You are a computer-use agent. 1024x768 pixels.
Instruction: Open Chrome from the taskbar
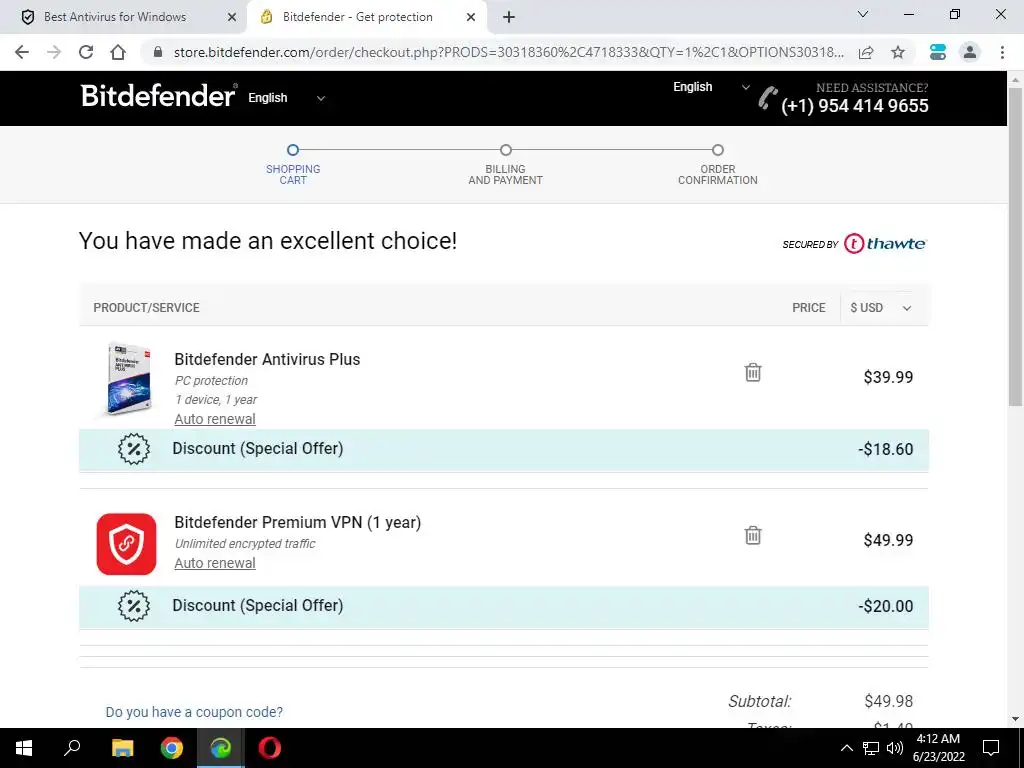pyautogui.click(x=172, y=748)
